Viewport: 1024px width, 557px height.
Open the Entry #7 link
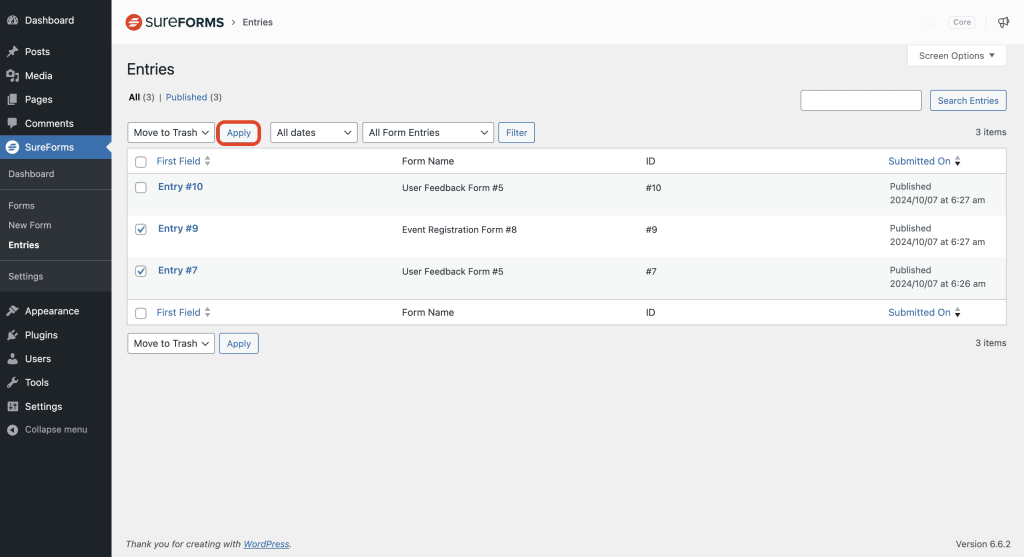(x=178, y=270)
